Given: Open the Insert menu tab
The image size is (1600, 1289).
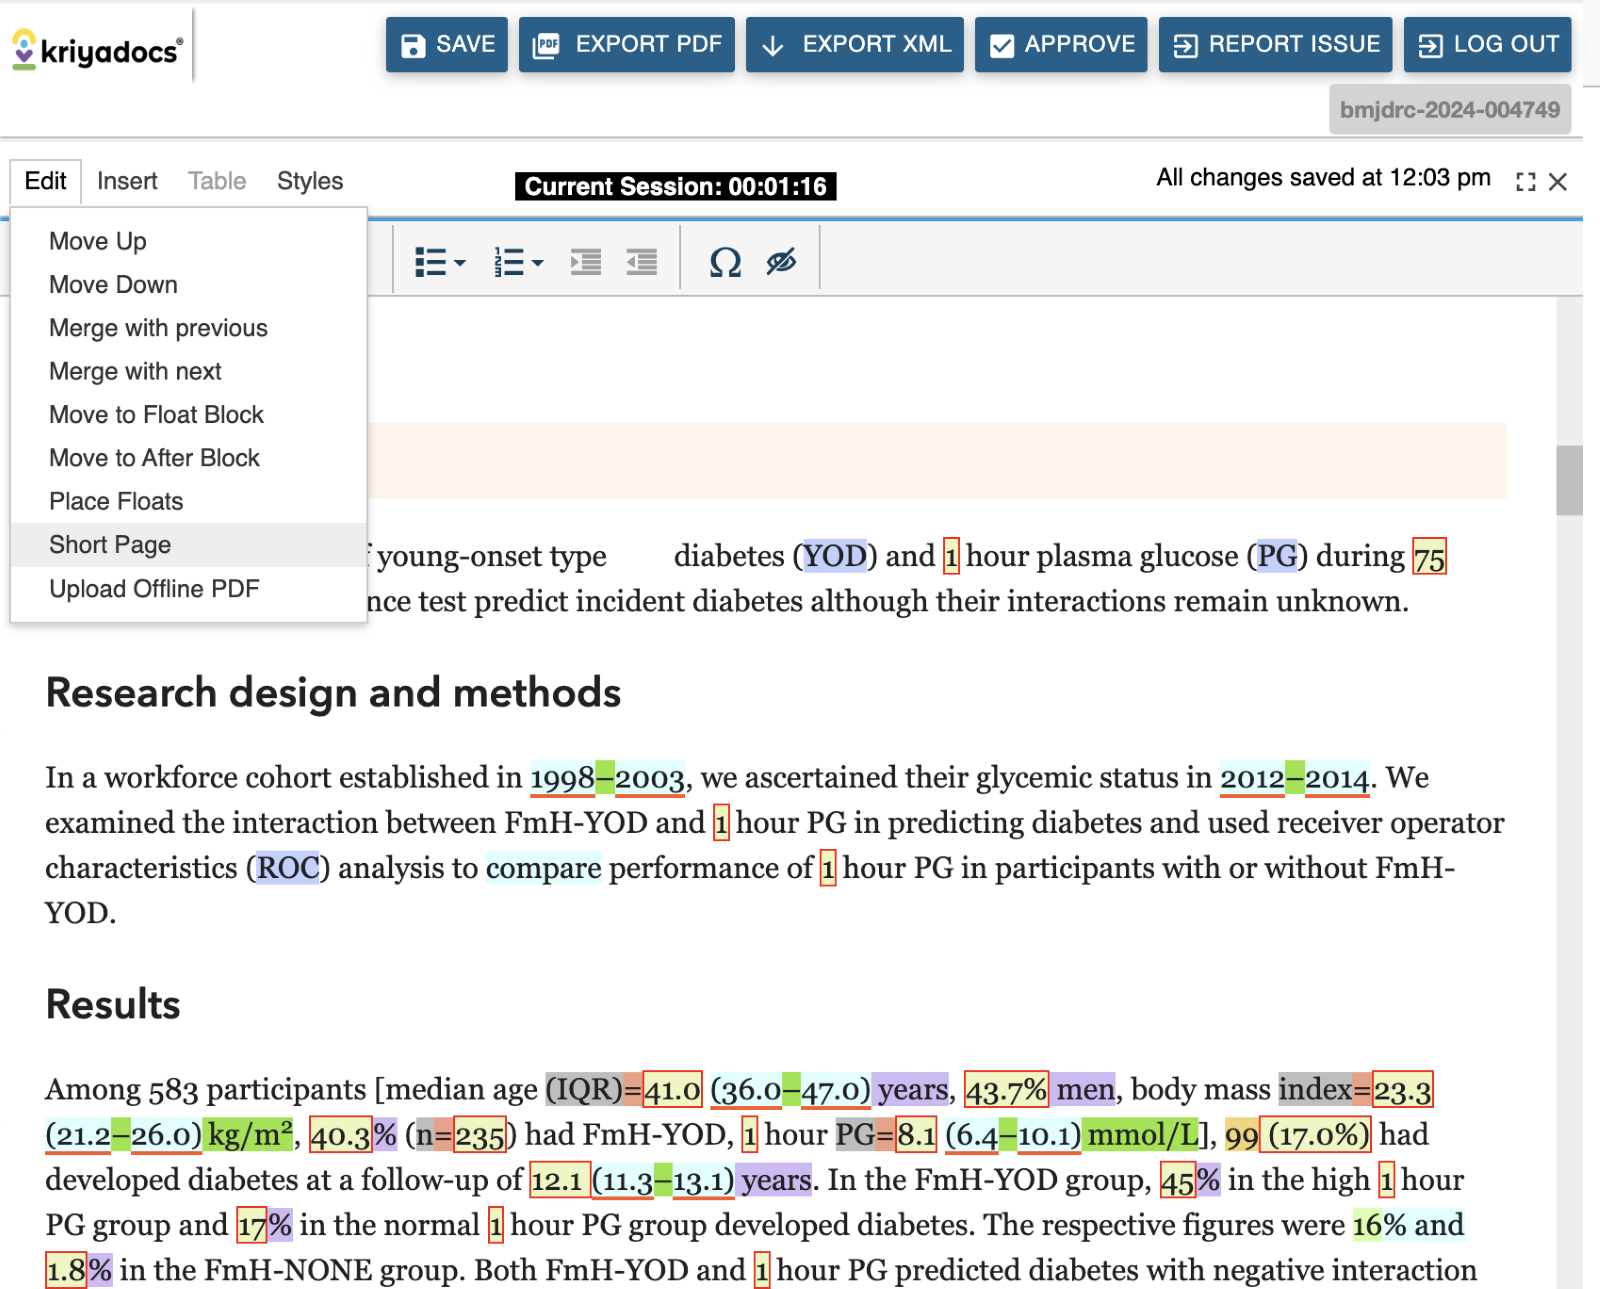Looking at the screenshot, I should (x=127, y=181).
